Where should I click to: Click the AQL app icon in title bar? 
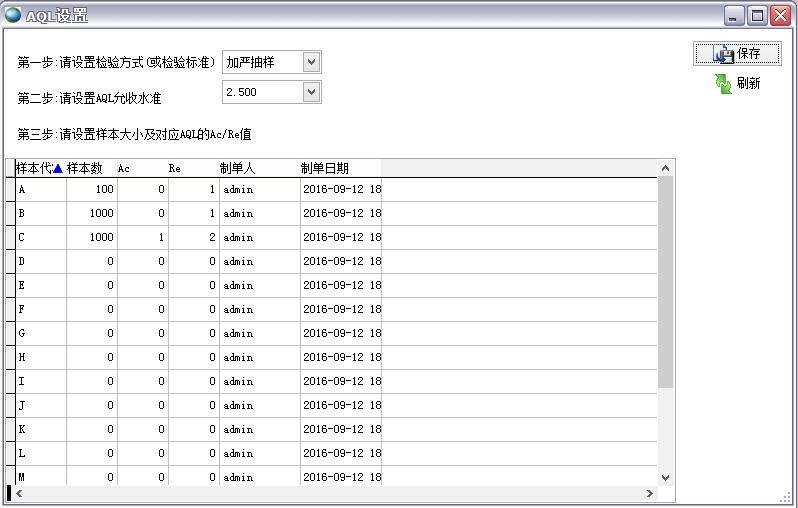pos(13,15)
